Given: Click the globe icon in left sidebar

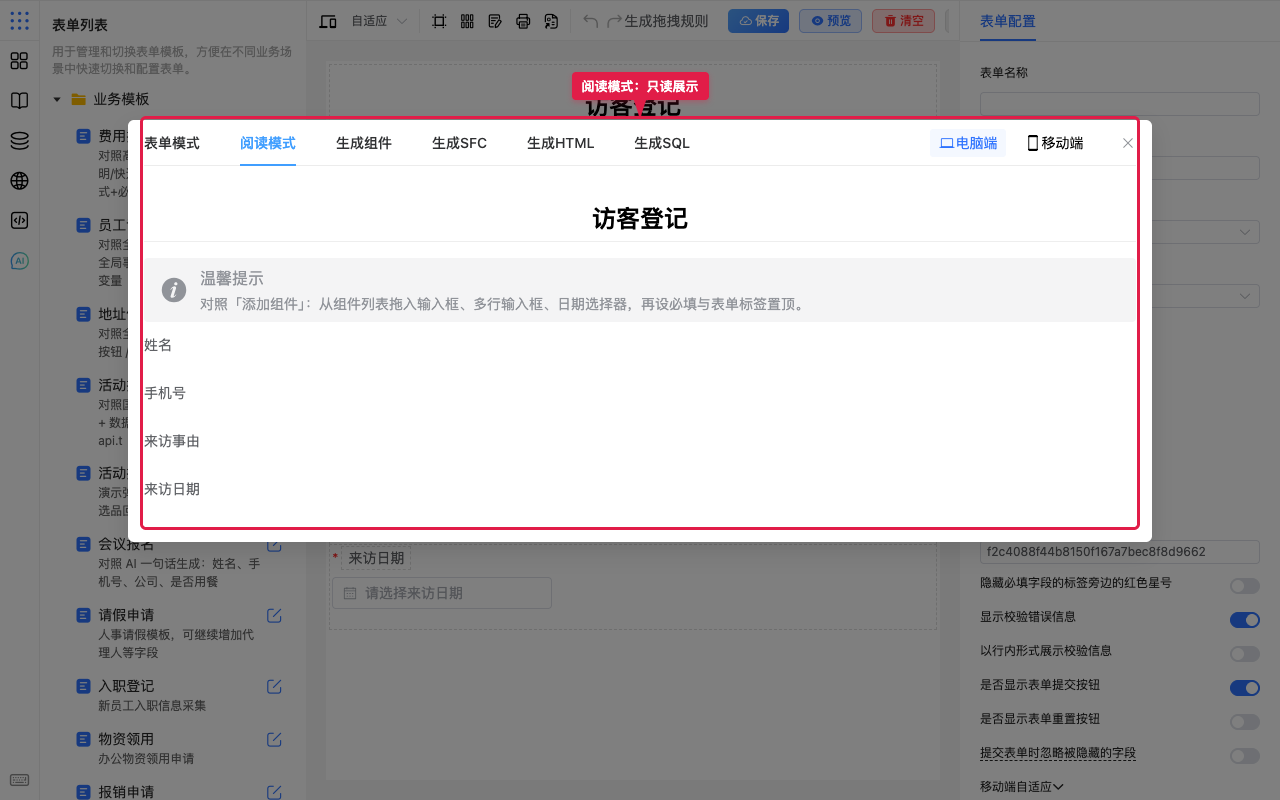Looking at the screenshot, I should click(x=19, y=181).
